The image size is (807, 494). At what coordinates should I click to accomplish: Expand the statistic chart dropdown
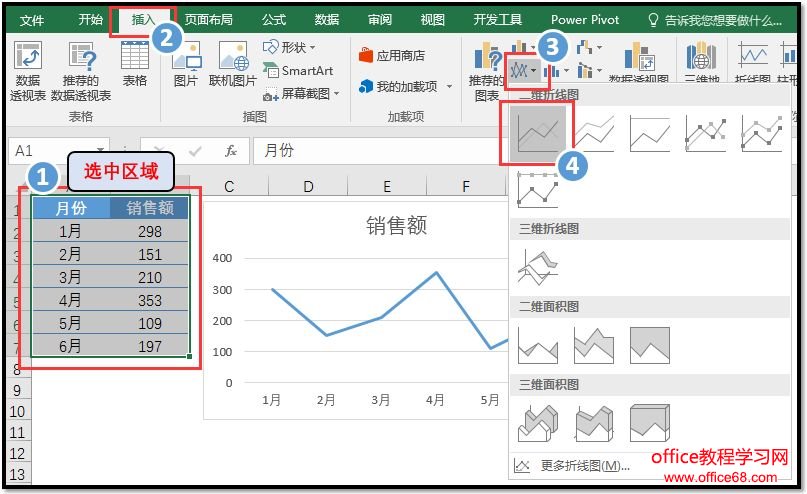566,70
